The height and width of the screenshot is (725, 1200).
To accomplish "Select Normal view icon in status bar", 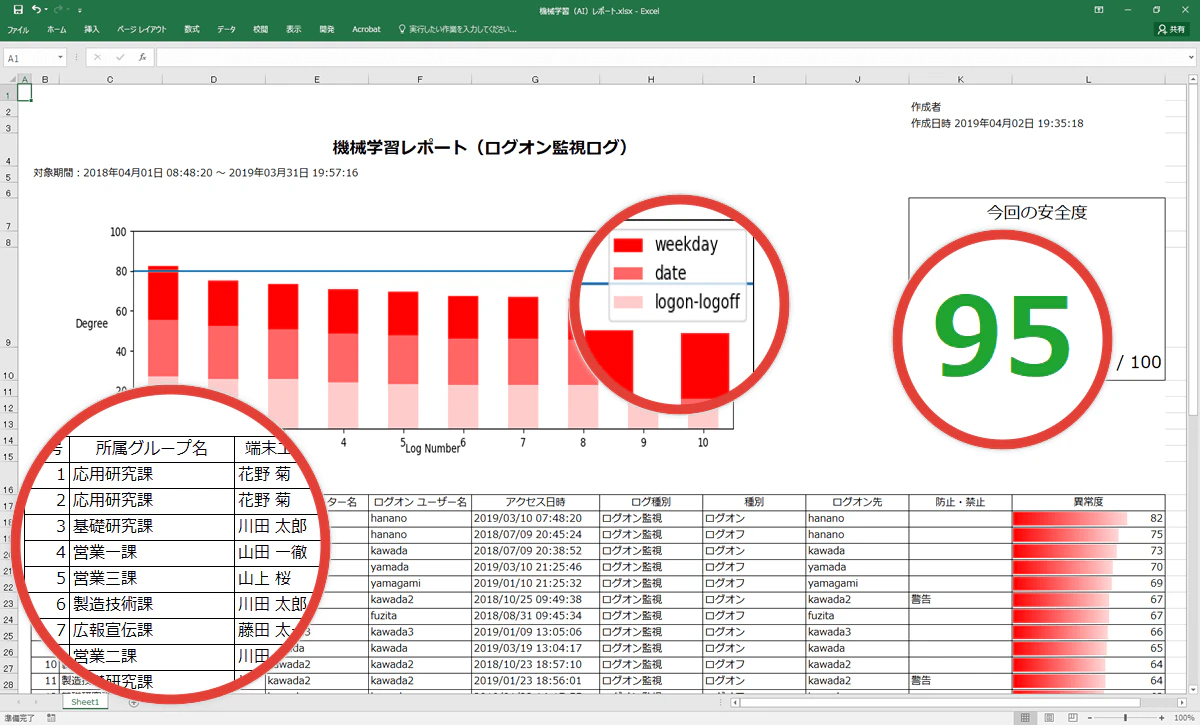I will click(1025, 717).
